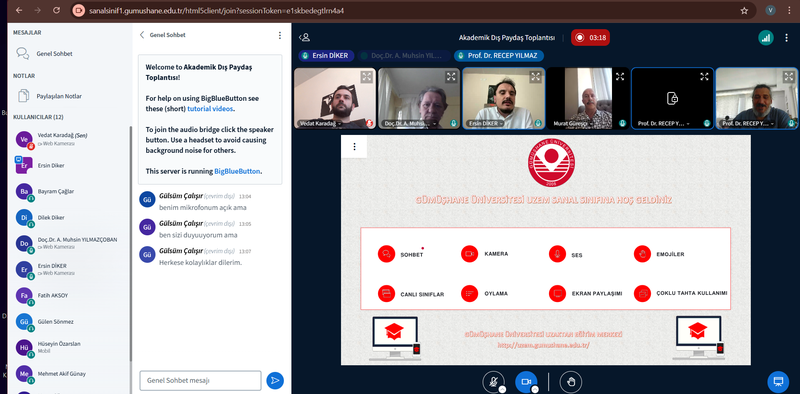This screenshot has width=800, height=394.
Task: Follow the BigBlueButton link
Action: click(237, 171)
